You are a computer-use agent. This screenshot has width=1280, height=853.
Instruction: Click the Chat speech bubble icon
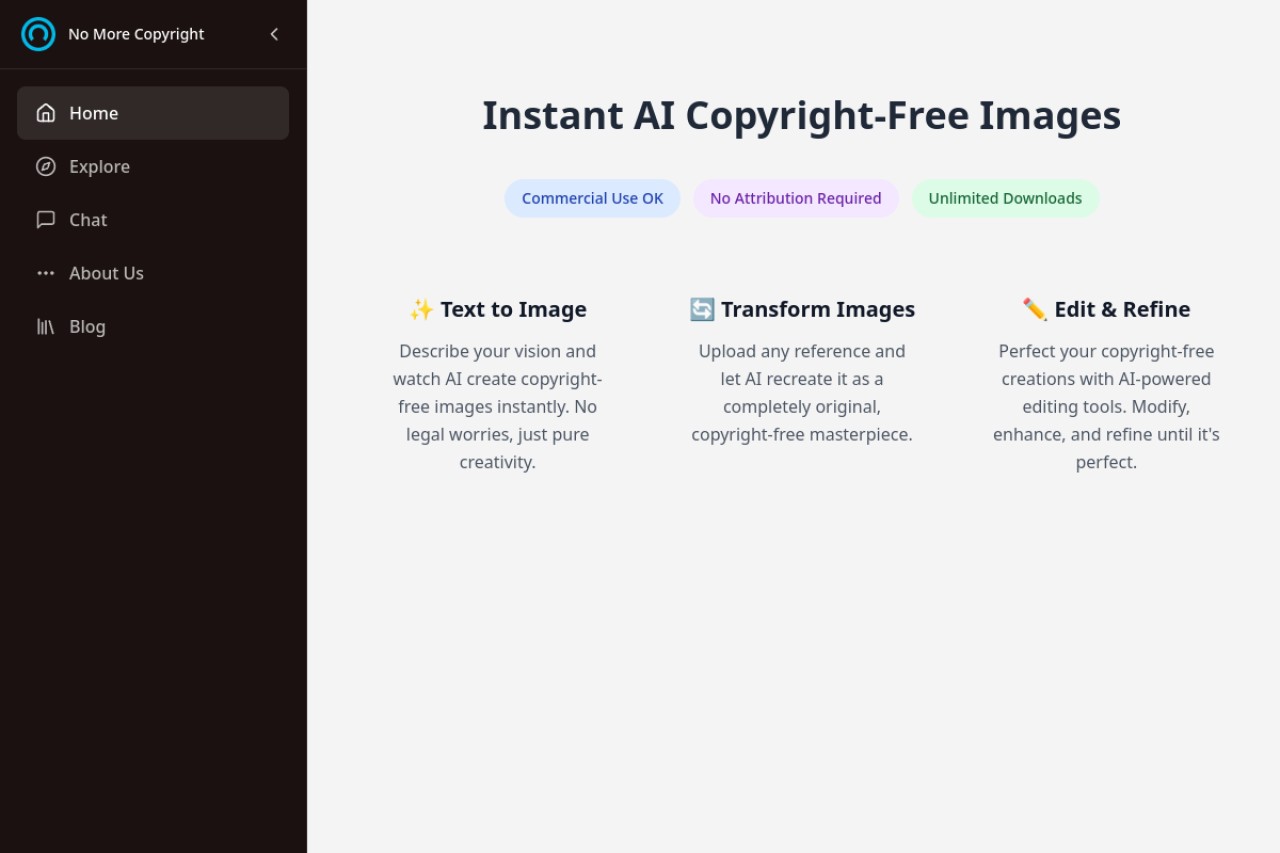point(46,220)
